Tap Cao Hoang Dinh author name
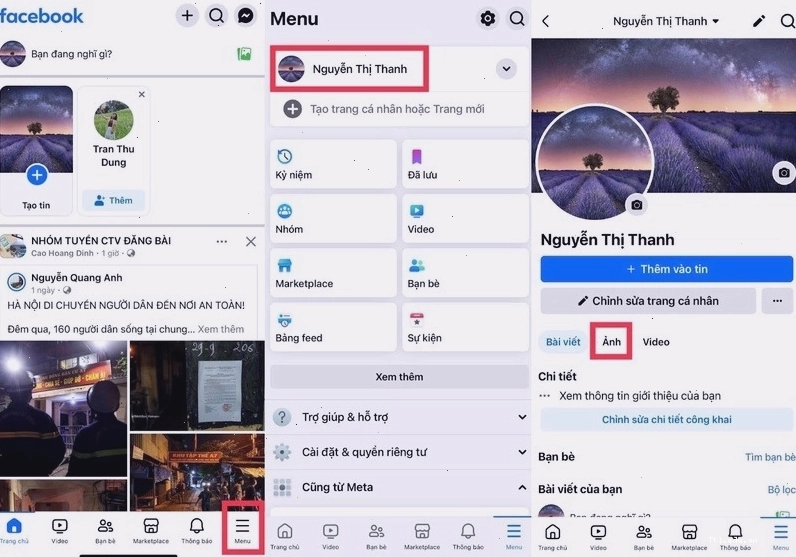The width and height of the screenshot is (796, 557). pyautogui.click(x=62, y=253)
